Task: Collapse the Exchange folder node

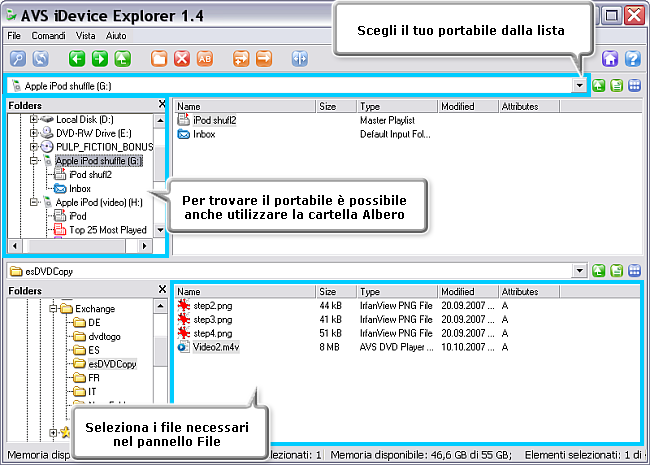Action: point(53,308)
